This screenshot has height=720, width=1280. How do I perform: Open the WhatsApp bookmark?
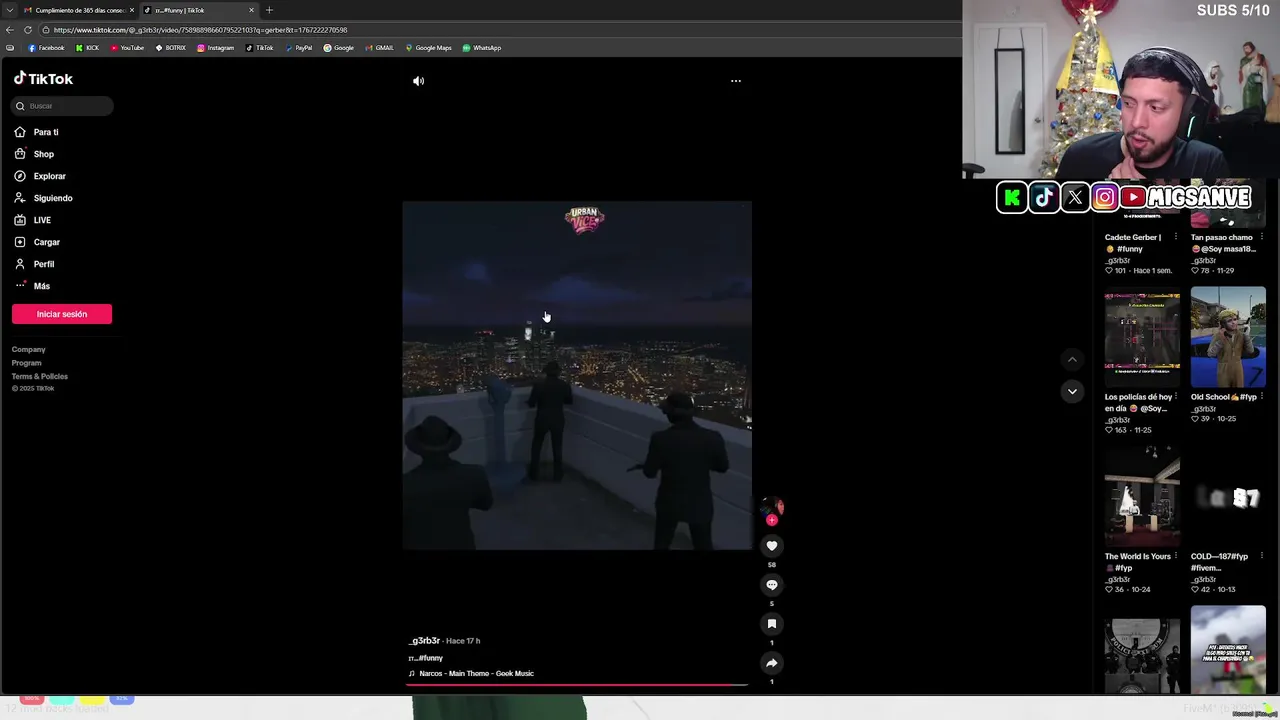[481, 48]
